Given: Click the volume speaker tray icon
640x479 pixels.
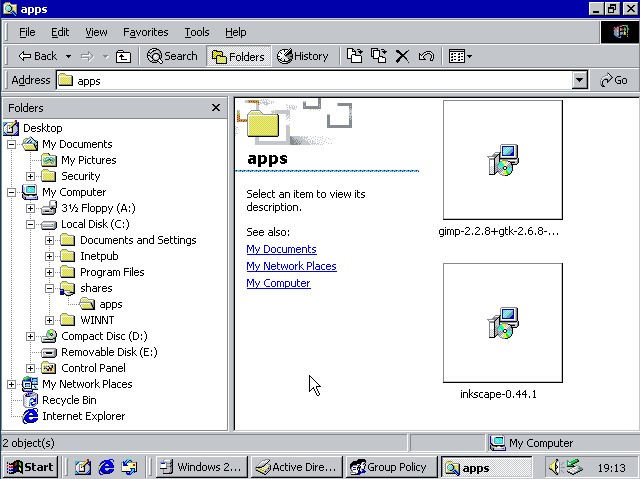Looking at the screenshot, I should (556, 467).
